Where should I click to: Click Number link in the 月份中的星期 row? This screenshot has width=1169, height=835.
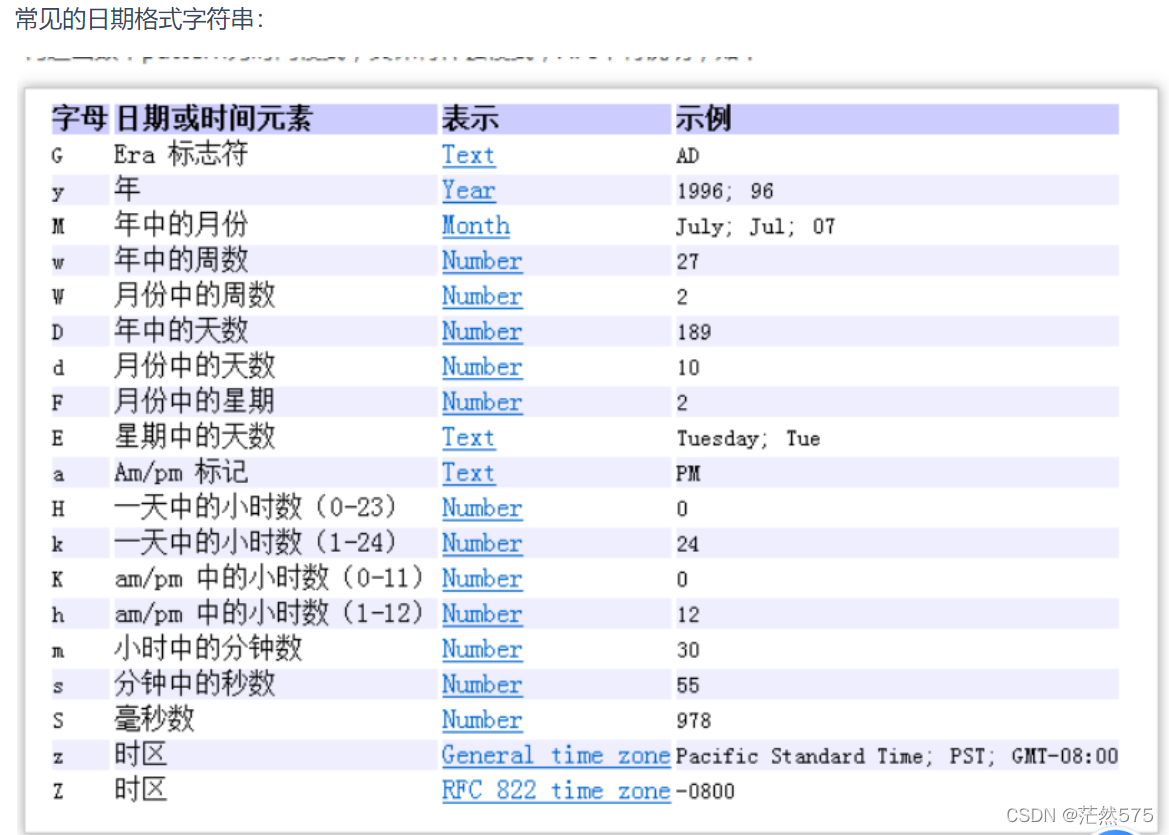[482, 402]
